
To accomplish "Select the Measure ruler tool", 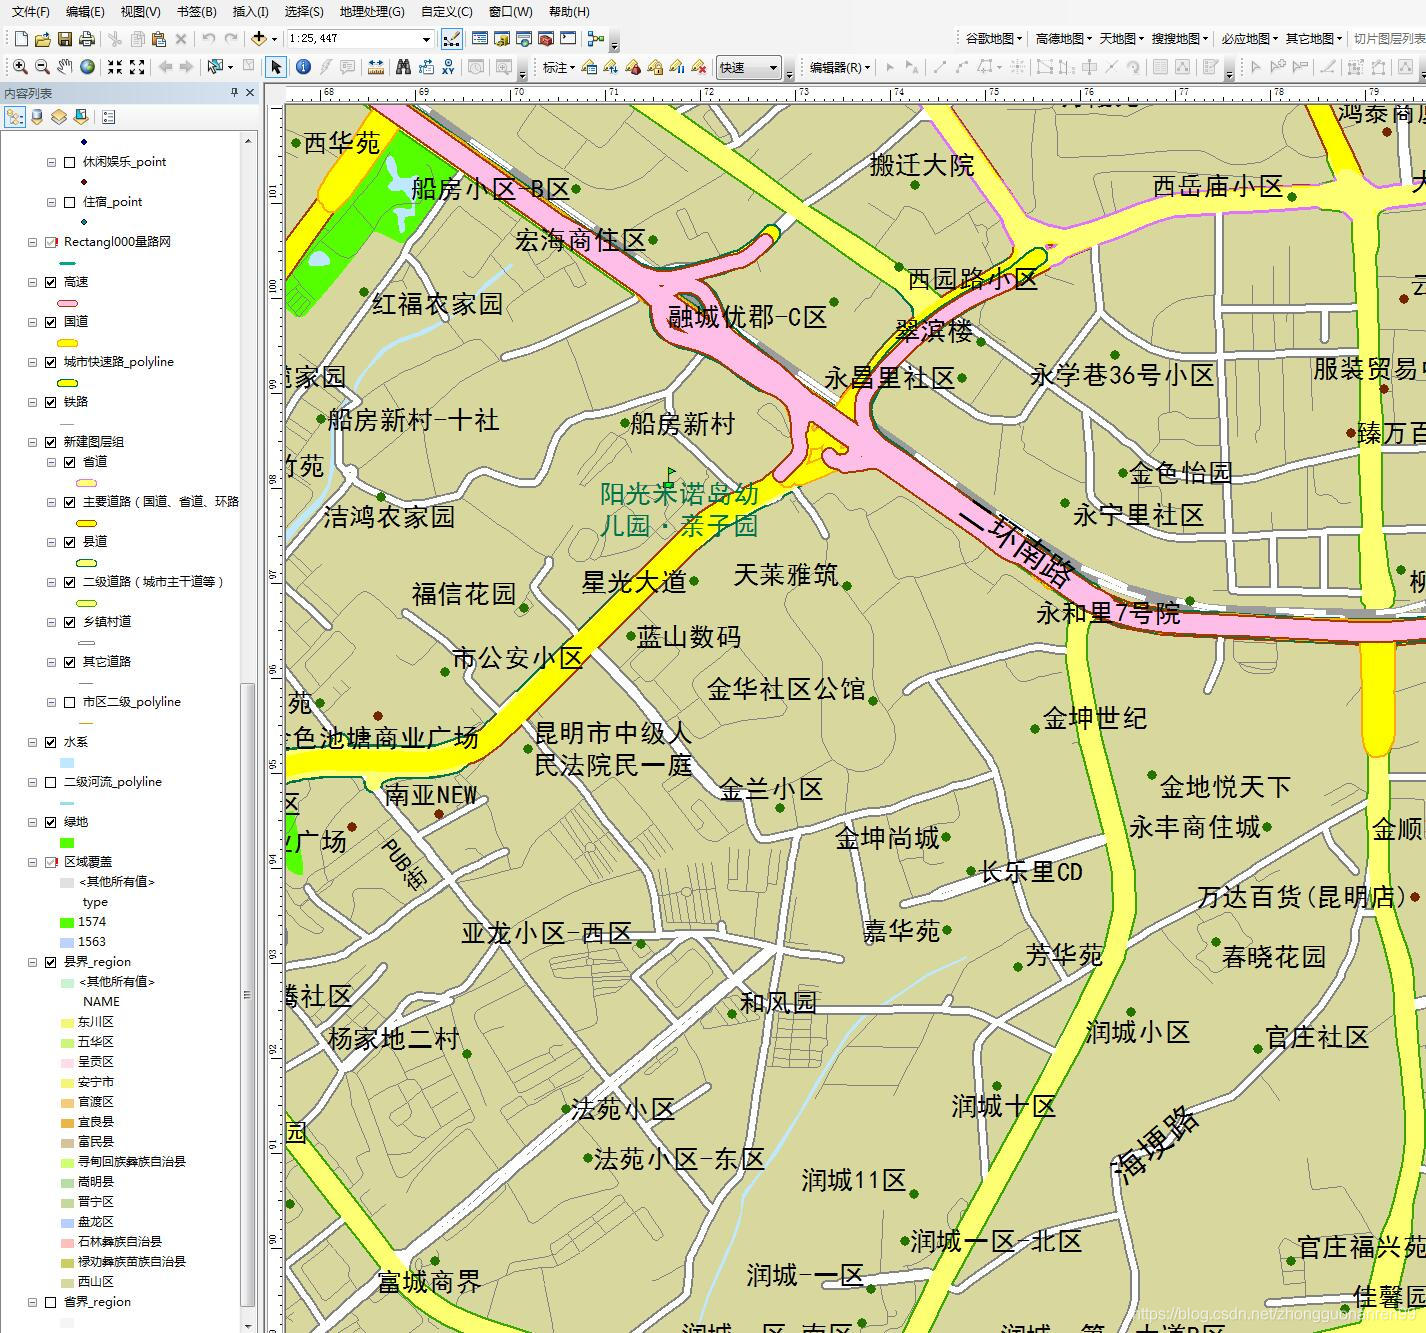I will point(376,67).
